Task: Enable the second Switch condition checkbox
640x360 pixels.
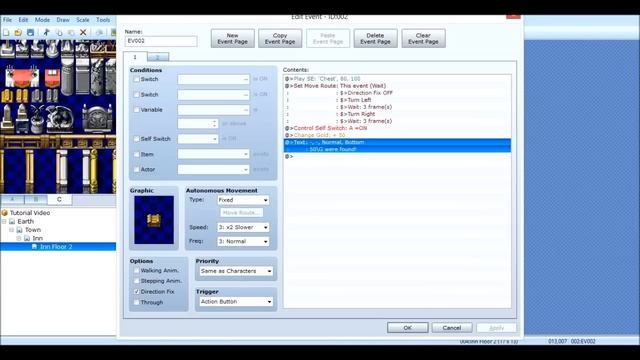Action: (136, 95)
